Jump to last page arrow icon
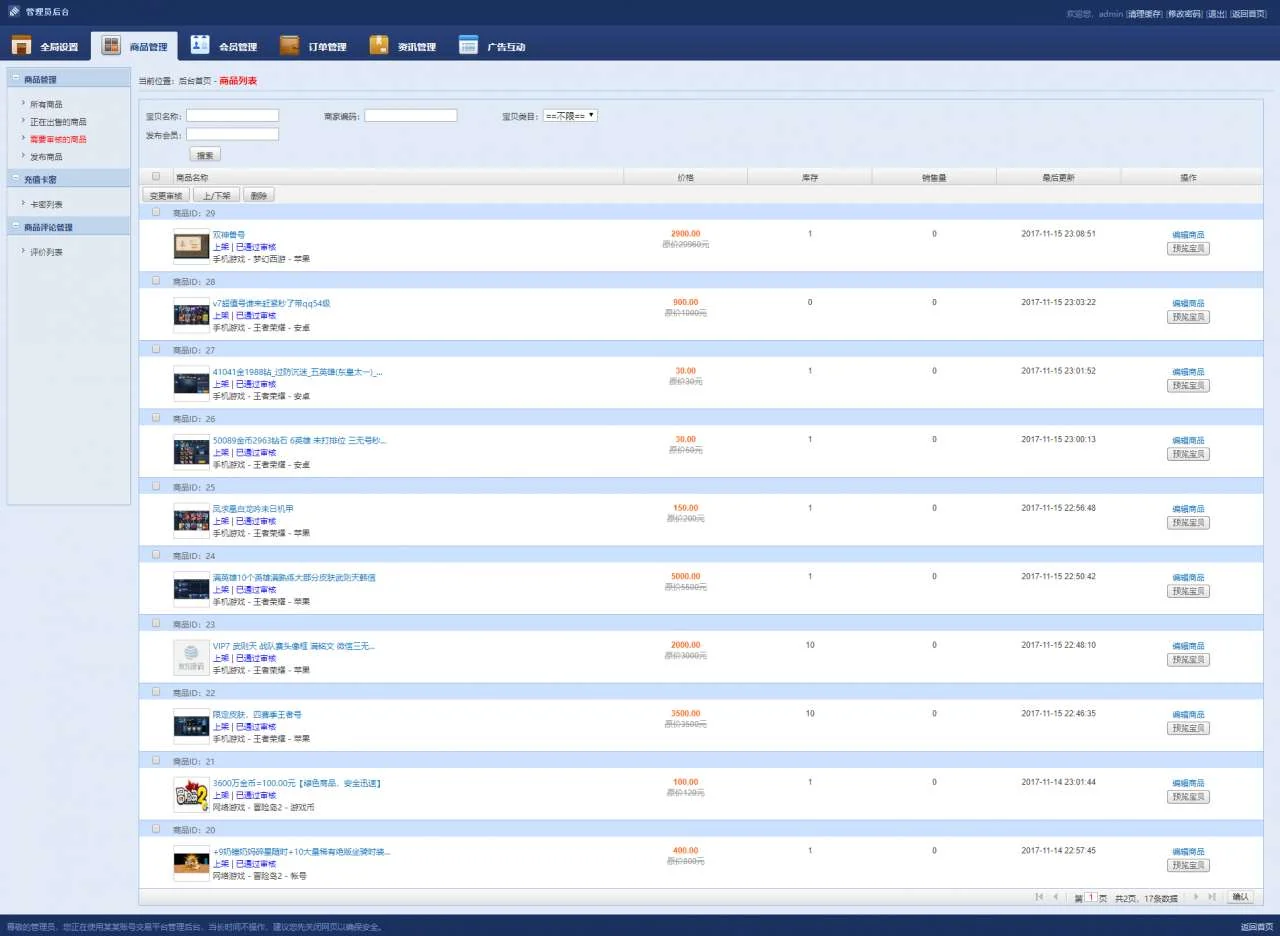Screen dimensions: 1280x936 point(1212,897)
